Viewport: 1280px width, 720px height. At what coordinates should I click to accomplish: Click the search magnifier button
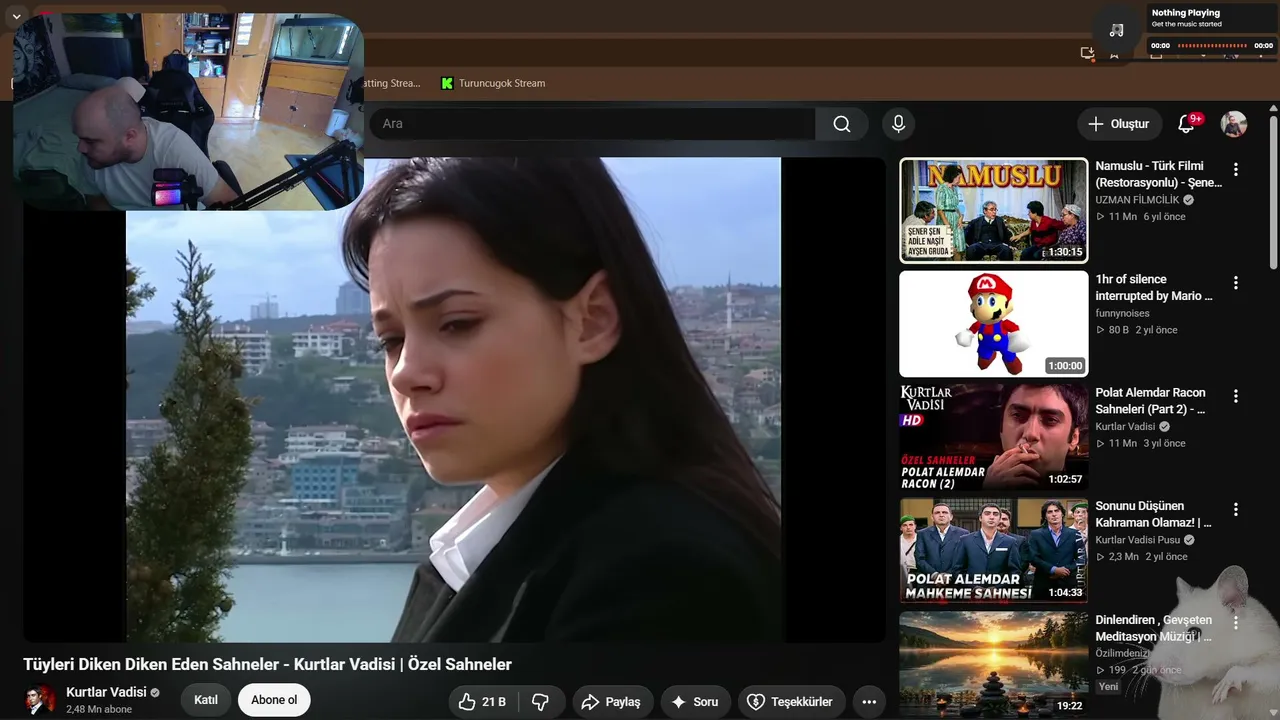pos(842,124)
